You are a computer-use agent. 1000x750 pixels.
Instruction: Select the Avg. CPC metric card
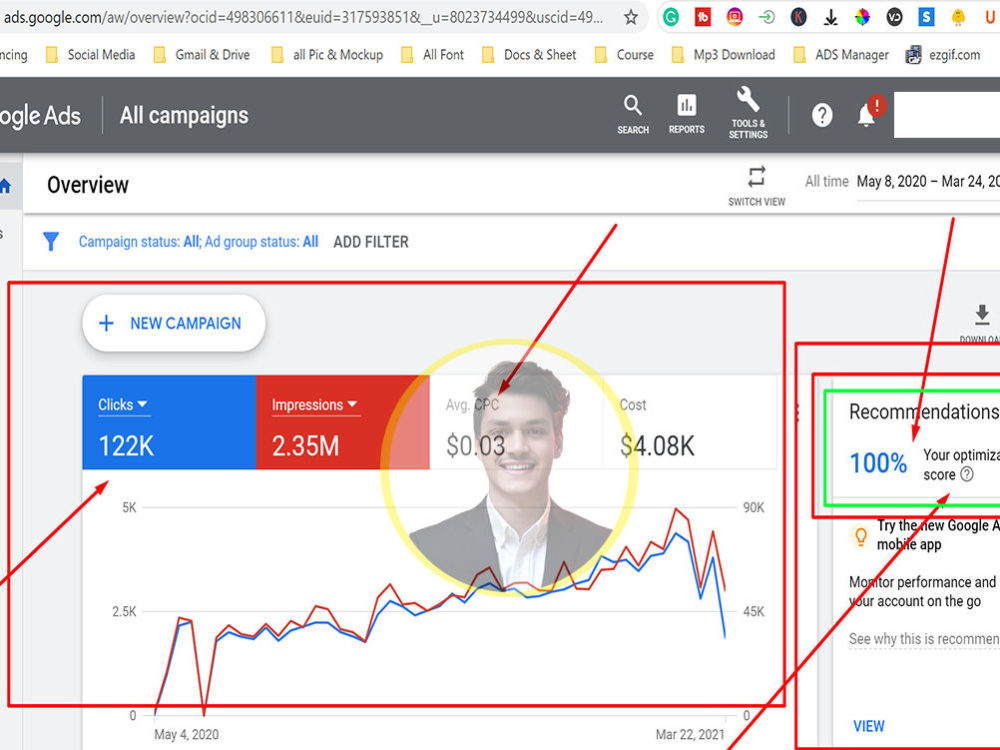(x=516, y=422)
